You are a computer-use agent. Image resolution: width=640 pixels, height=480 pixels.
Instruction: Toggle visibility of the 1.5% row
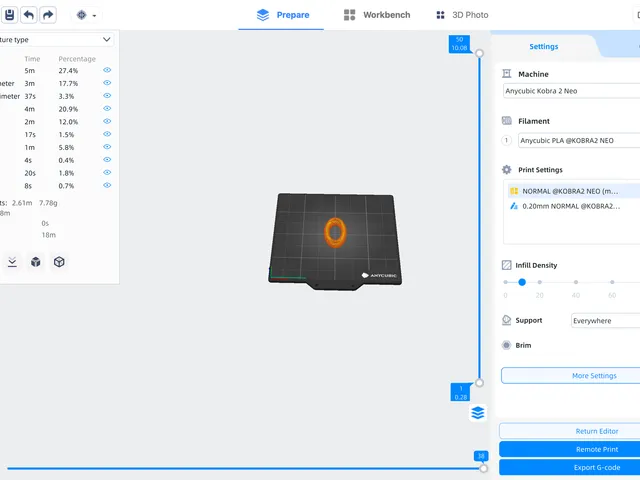tap(107, 134)
